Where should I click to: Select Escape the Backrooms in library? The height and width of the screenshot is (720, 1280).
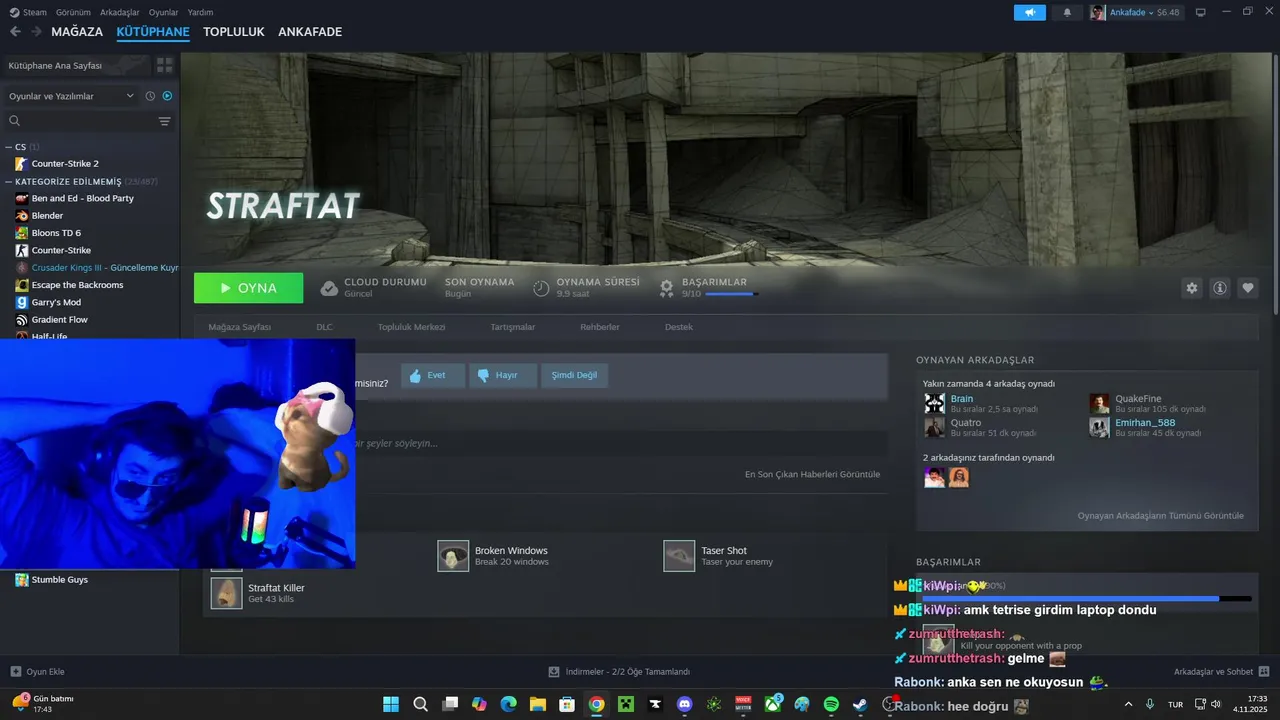[x=78, y=285]
